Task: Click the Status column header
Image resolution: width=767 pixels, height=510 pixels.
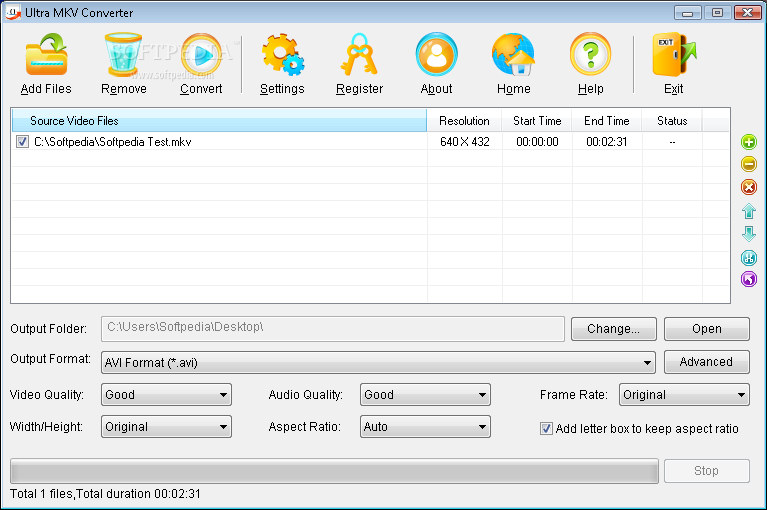Action: (x=672, y=120)
